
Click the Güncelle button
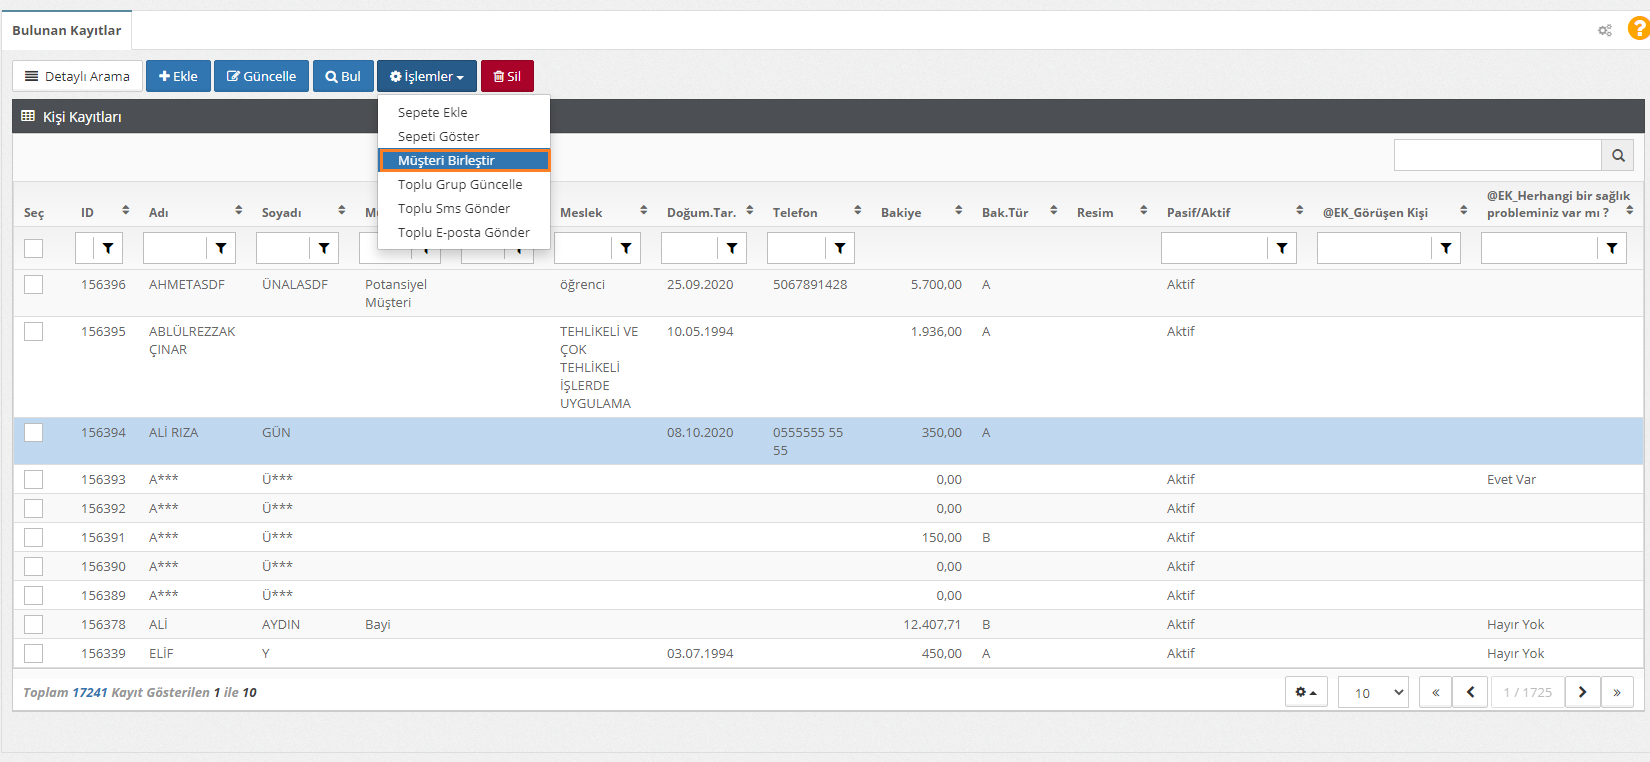(x=261, y=76)
